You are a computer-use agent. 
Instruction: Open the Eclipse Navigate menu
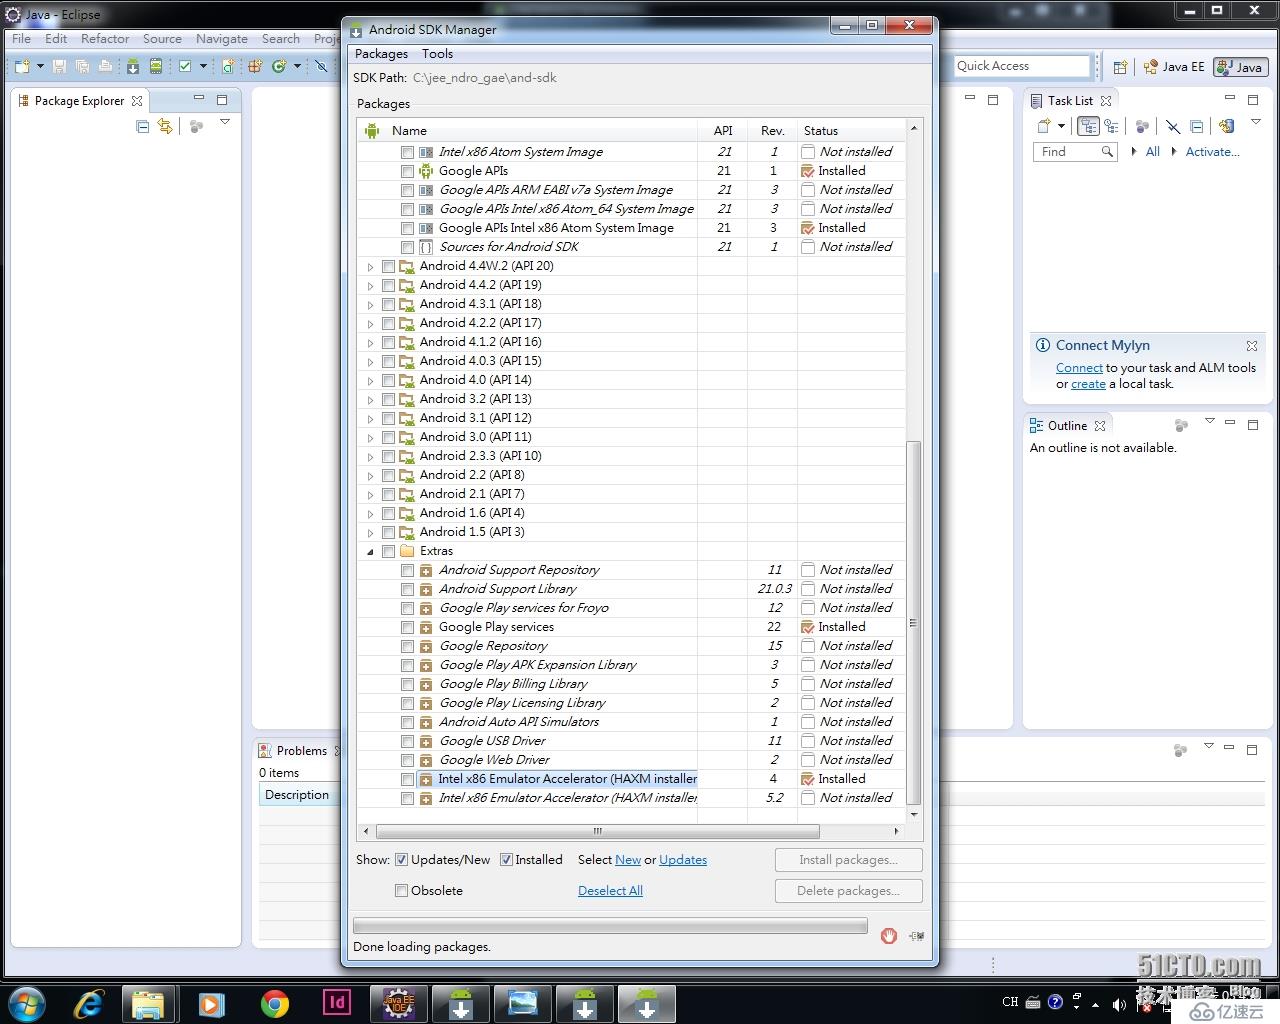click(x=222, y=38)
